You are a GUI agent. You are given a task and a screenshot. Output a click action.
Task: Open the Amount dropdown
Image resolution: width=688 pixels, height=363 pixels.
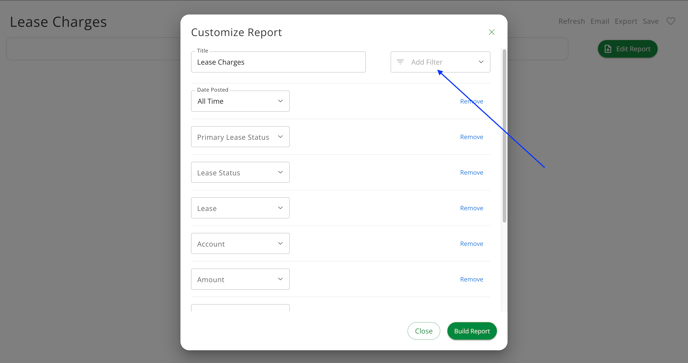click(240, 279)
